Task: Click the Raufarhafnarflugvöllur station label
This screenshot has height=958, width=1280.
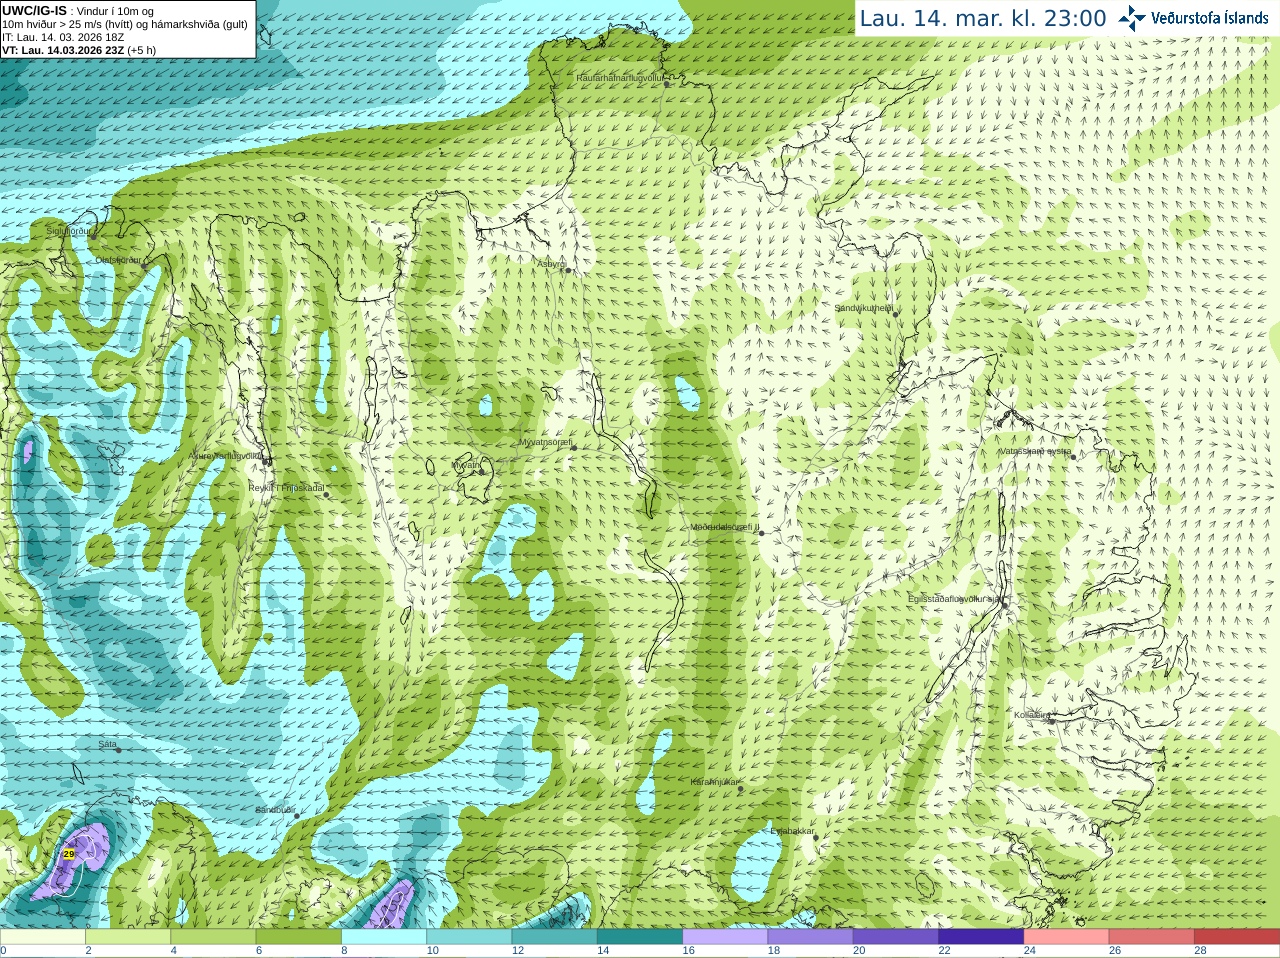Action: pos(620,77)
